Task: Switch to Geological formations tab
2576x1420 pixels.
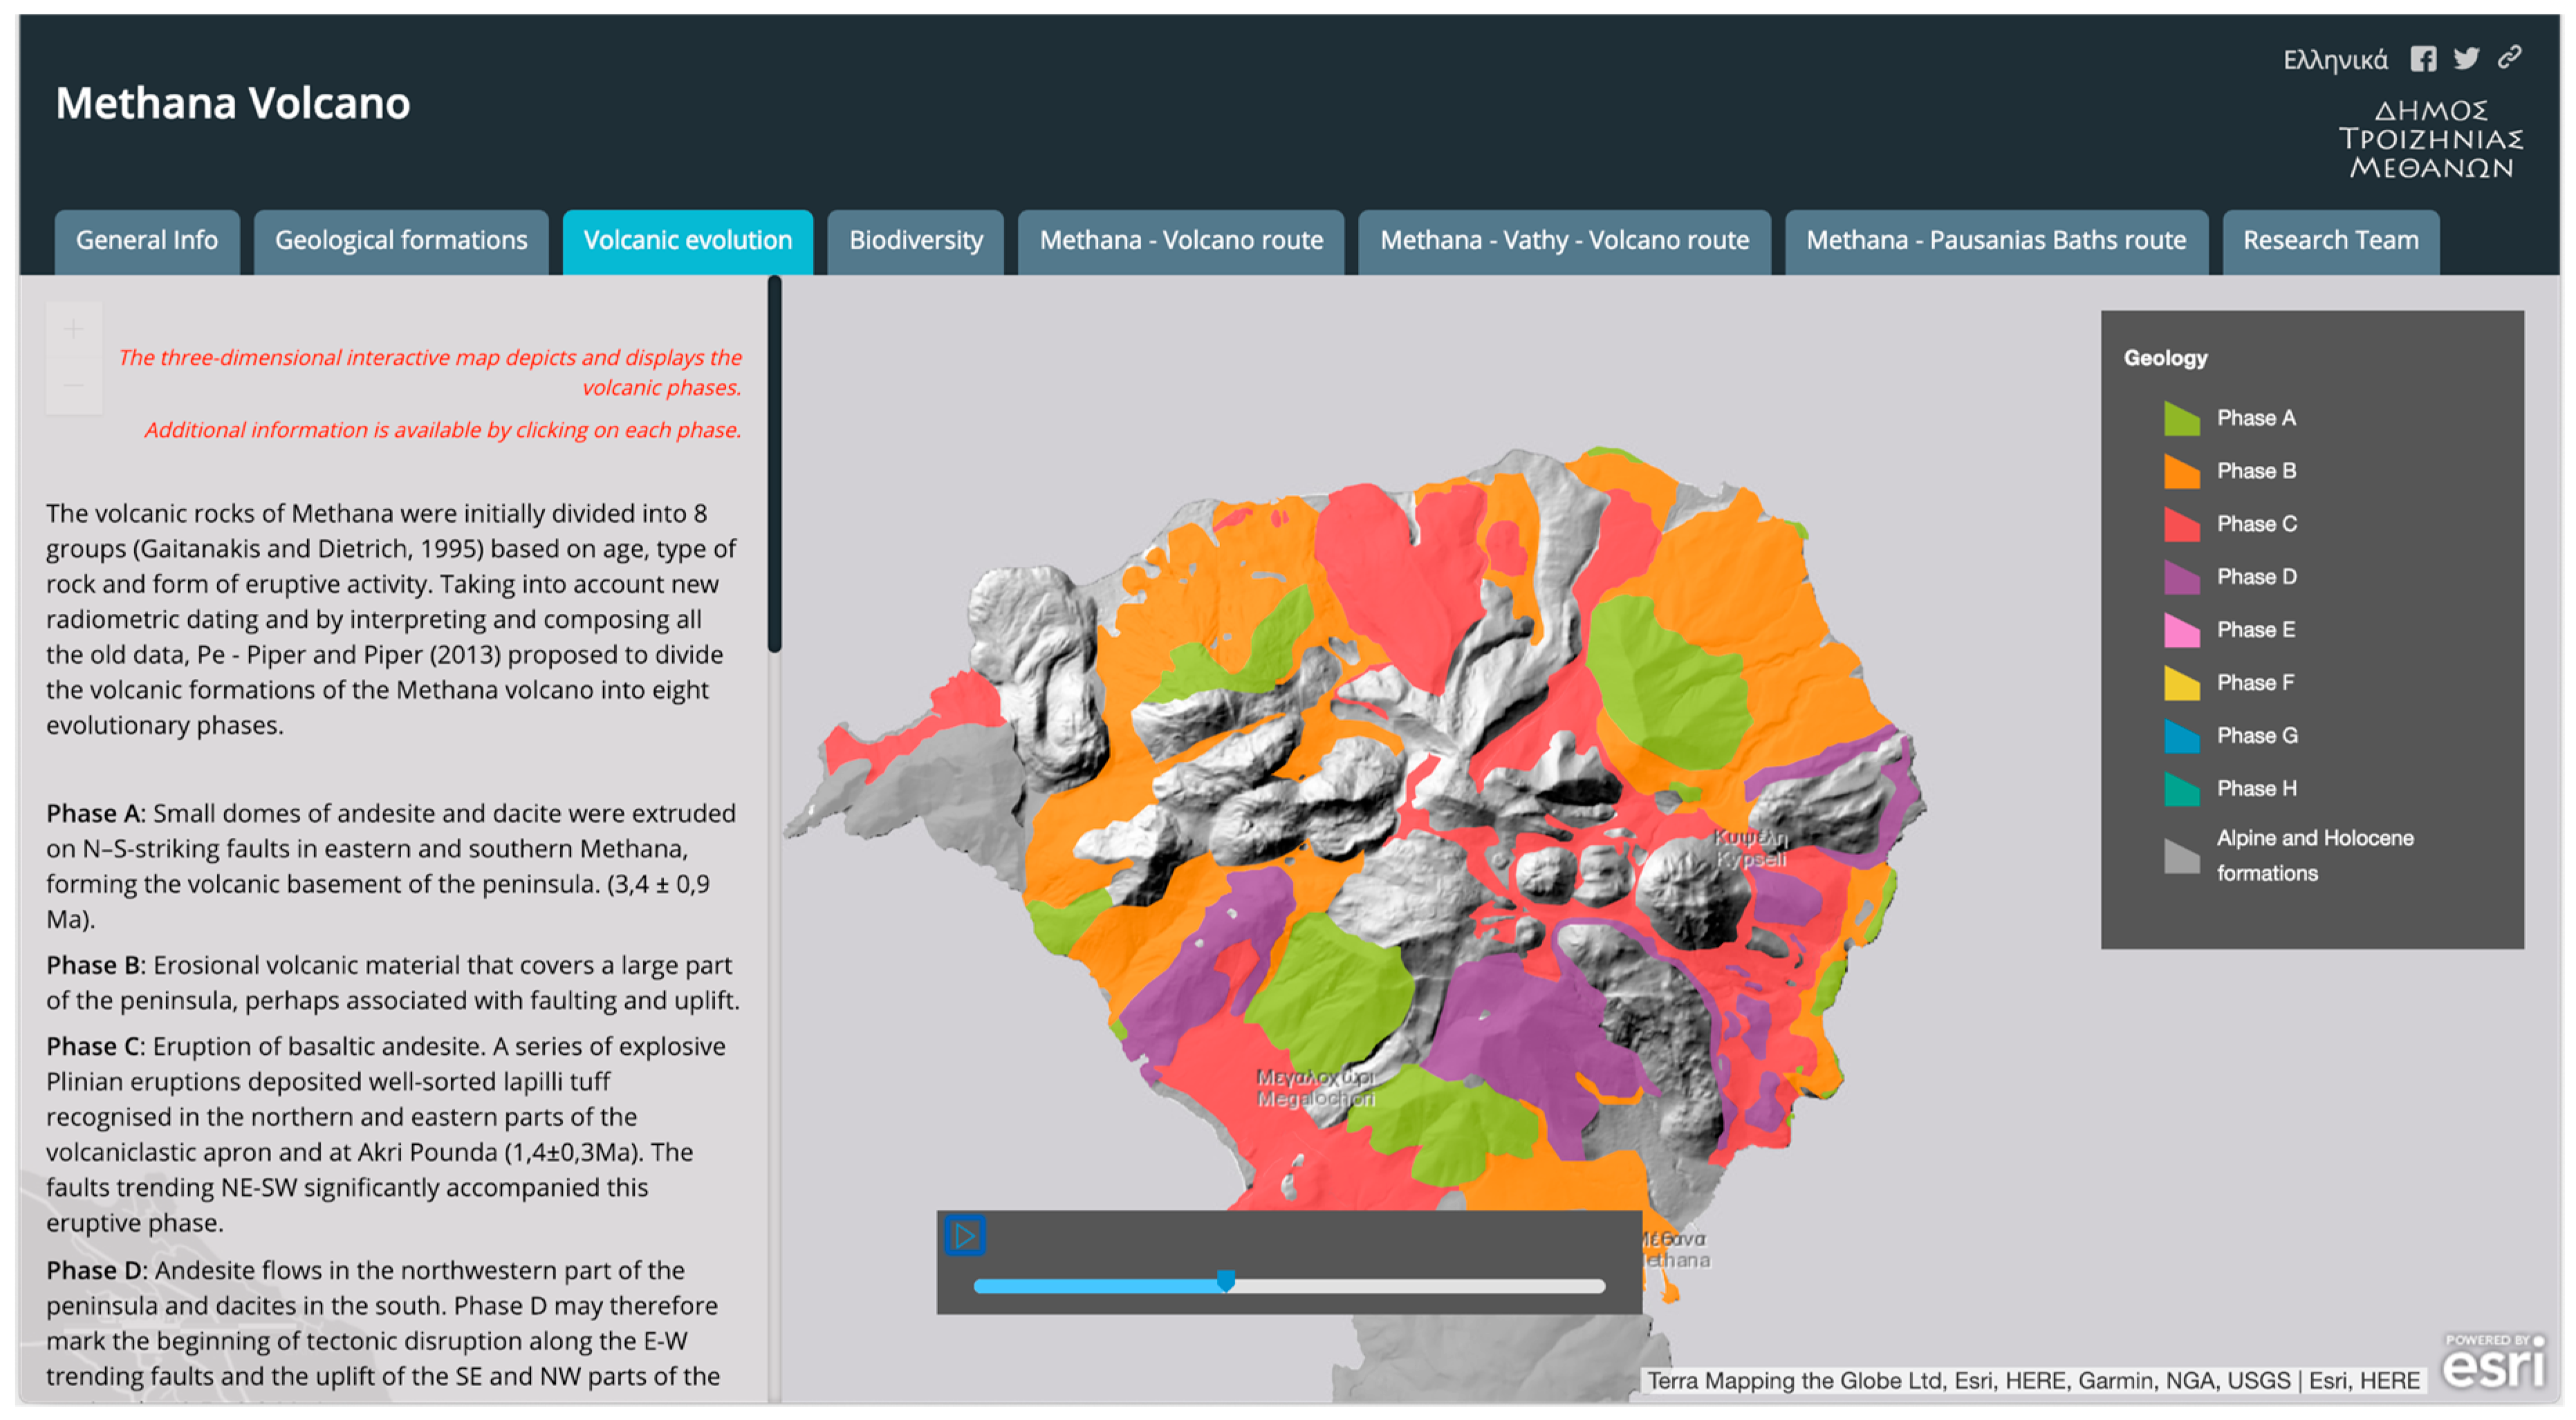Action: tap(401, 241)
